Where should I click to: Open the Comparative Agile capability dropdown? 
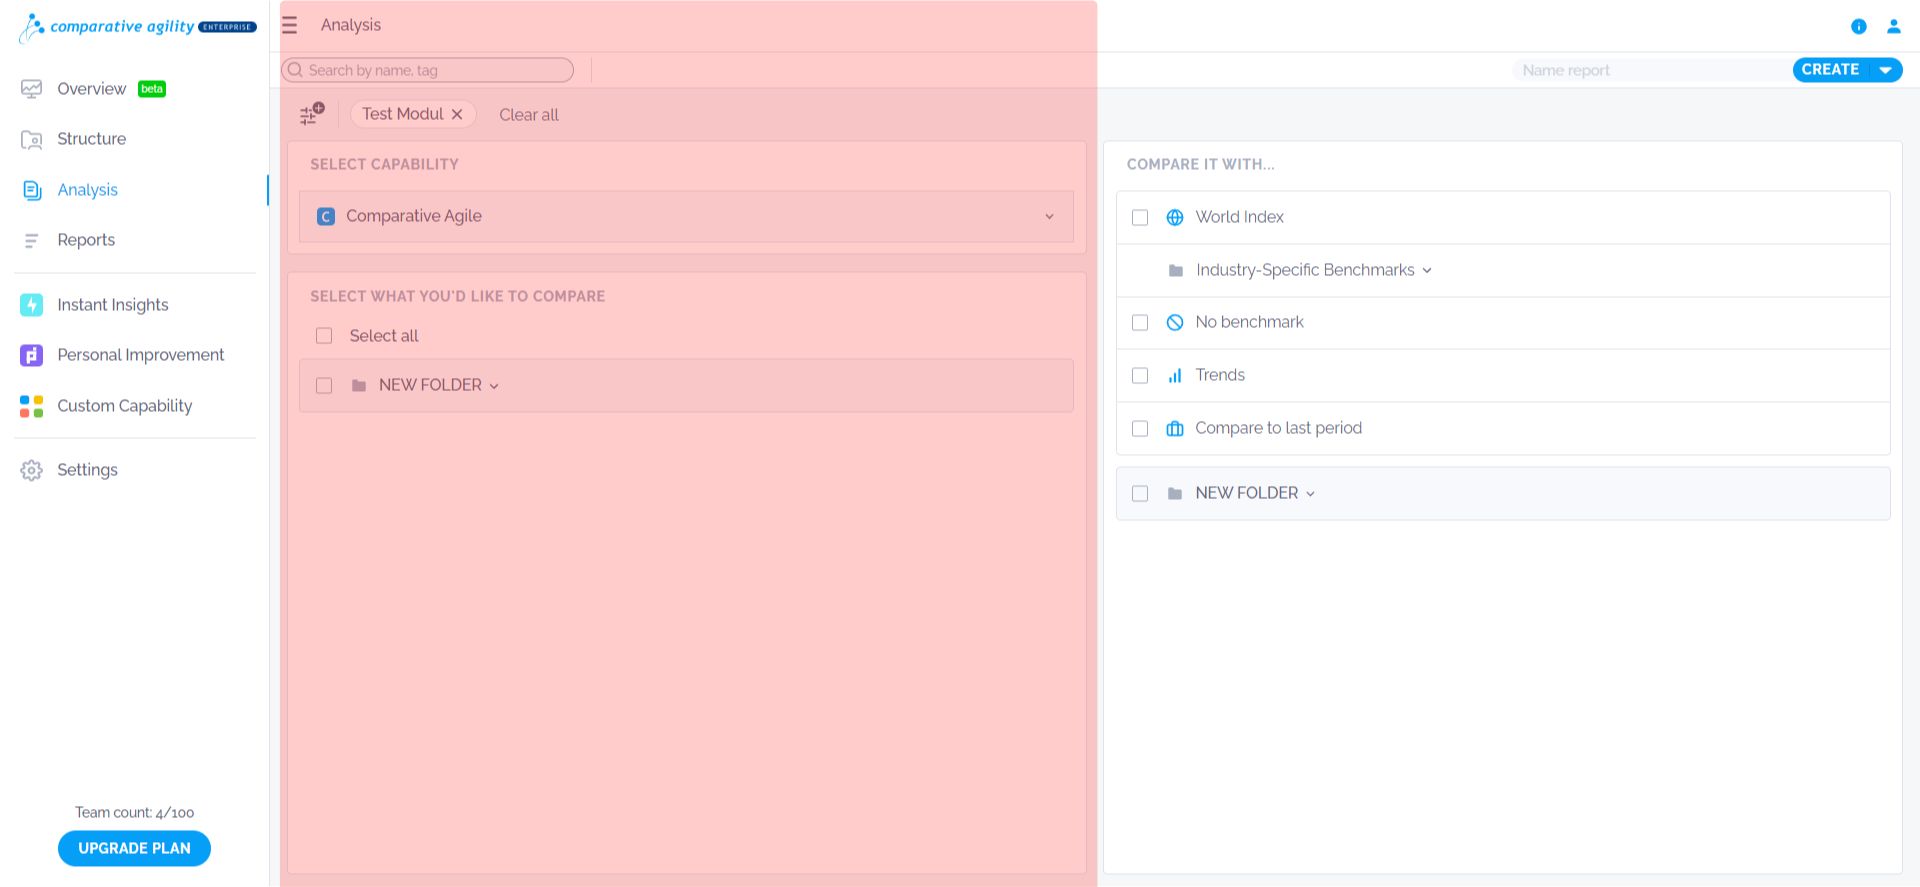686,216
